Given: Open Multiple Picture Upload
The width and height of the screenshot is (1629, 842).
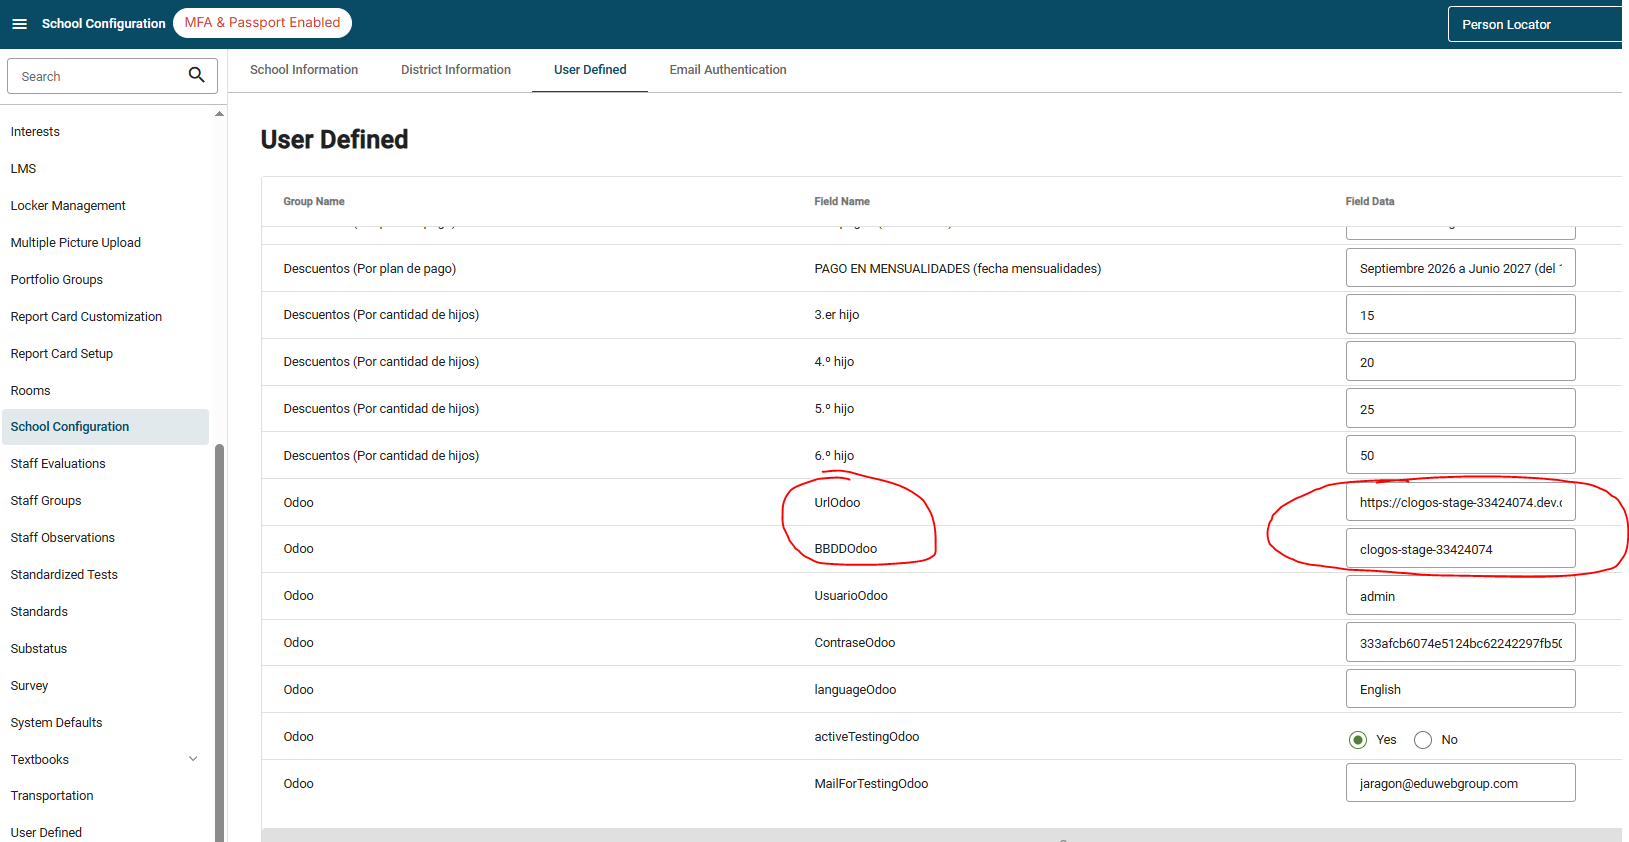Looking at the screenshot, I should point(76,243).
